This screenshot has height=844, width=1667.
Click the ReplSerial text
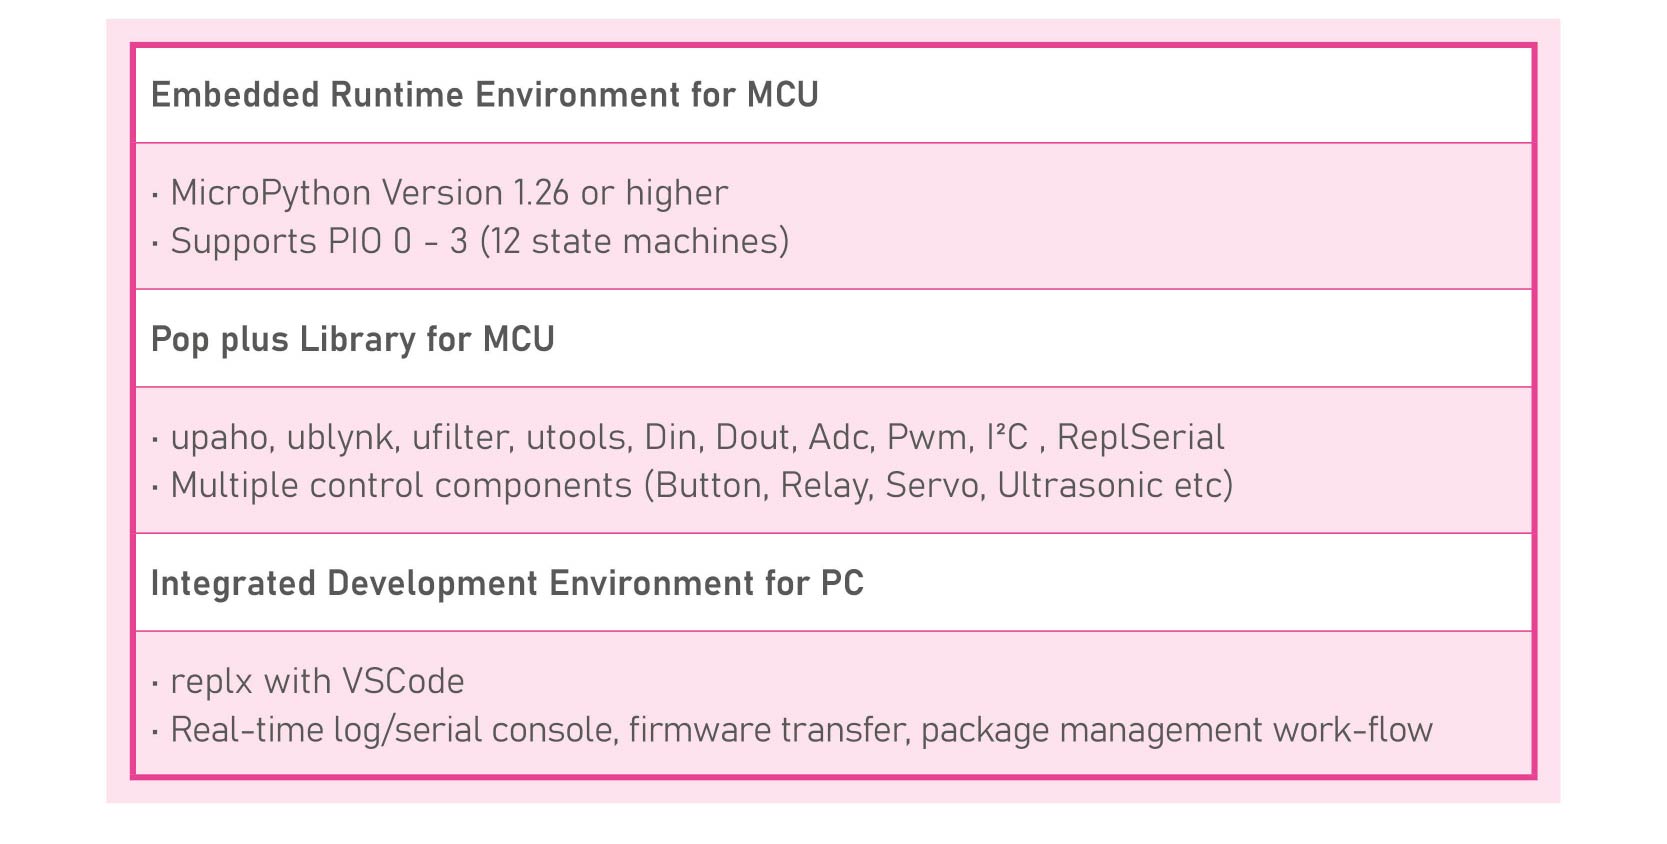(x=1140, y=437)
